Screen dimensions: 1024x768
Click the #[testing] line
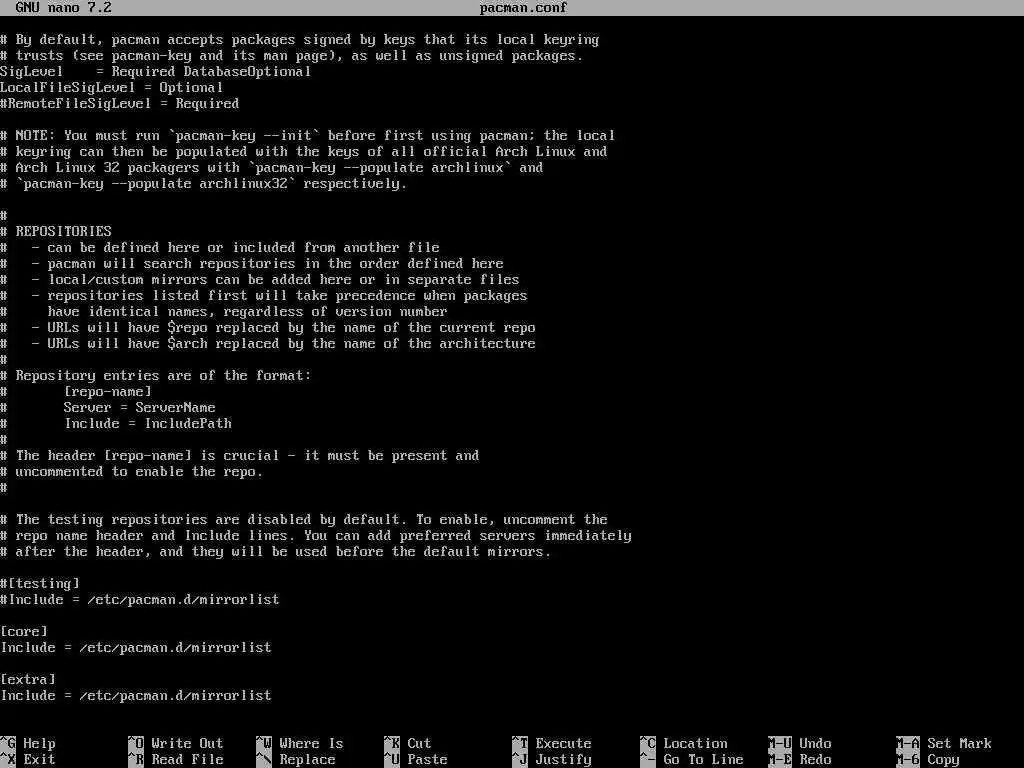point(40,583)
